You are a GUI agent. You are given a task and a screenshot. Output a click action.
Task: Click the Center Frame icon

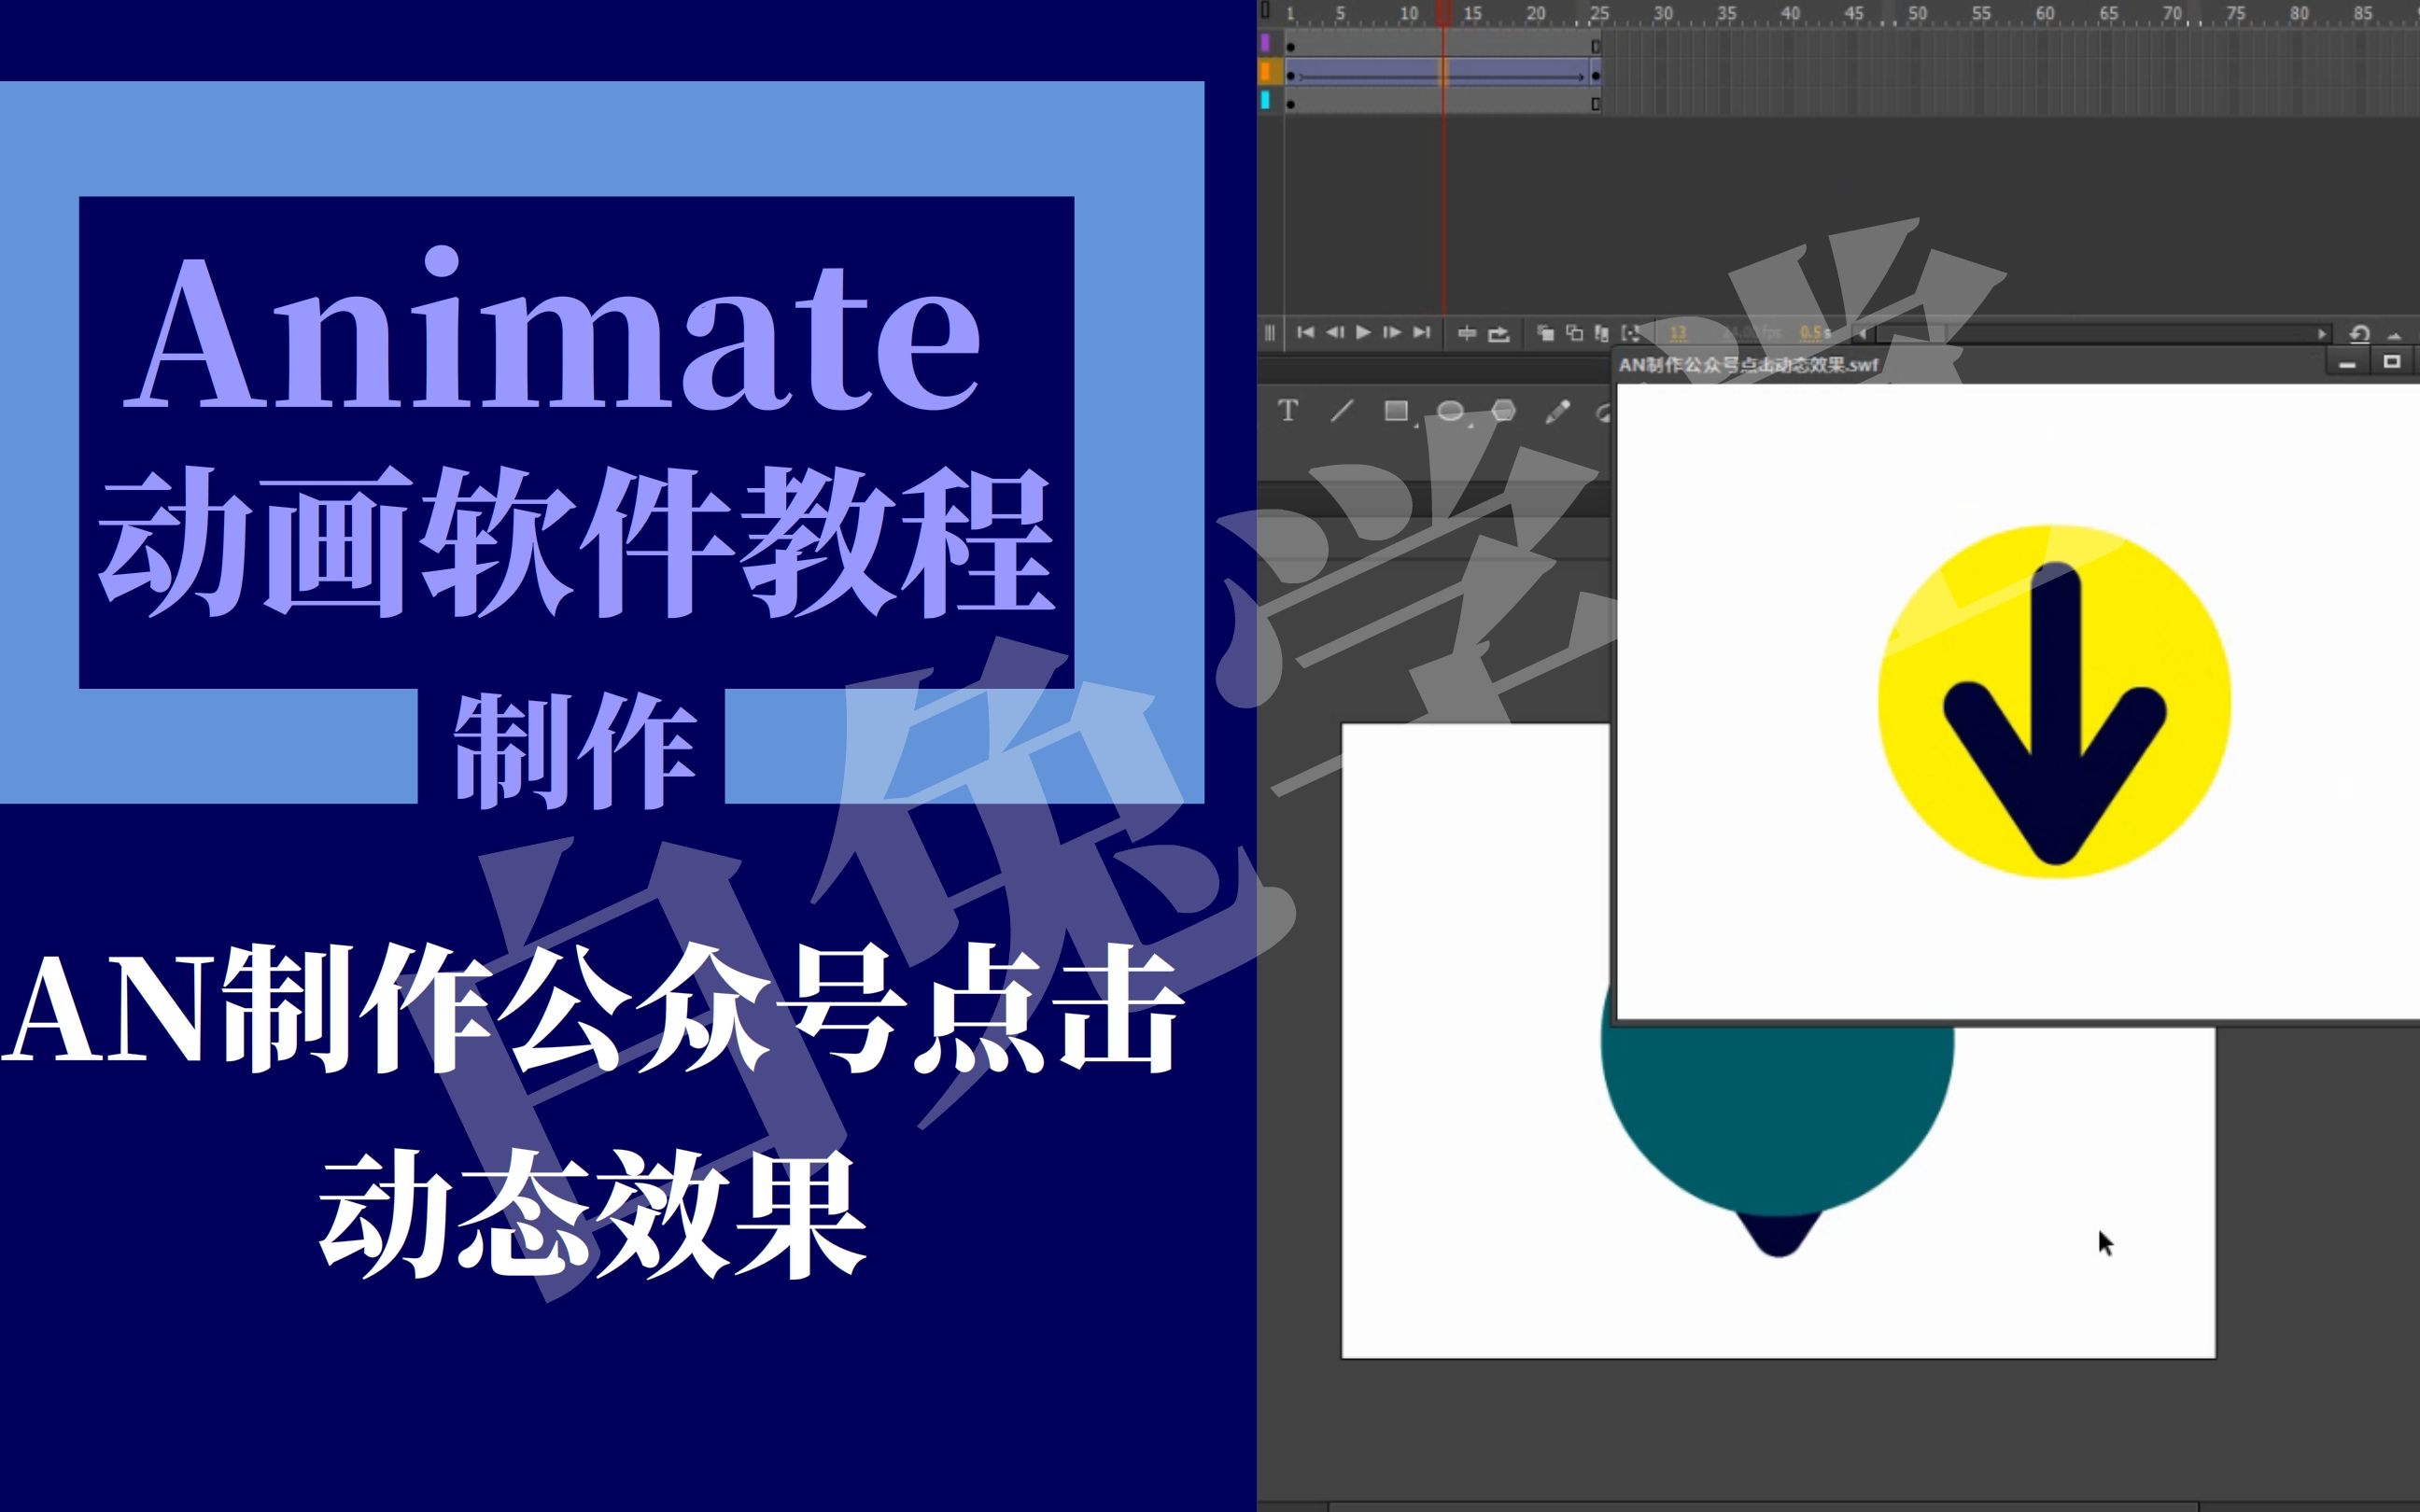[x=1467, y=333]
